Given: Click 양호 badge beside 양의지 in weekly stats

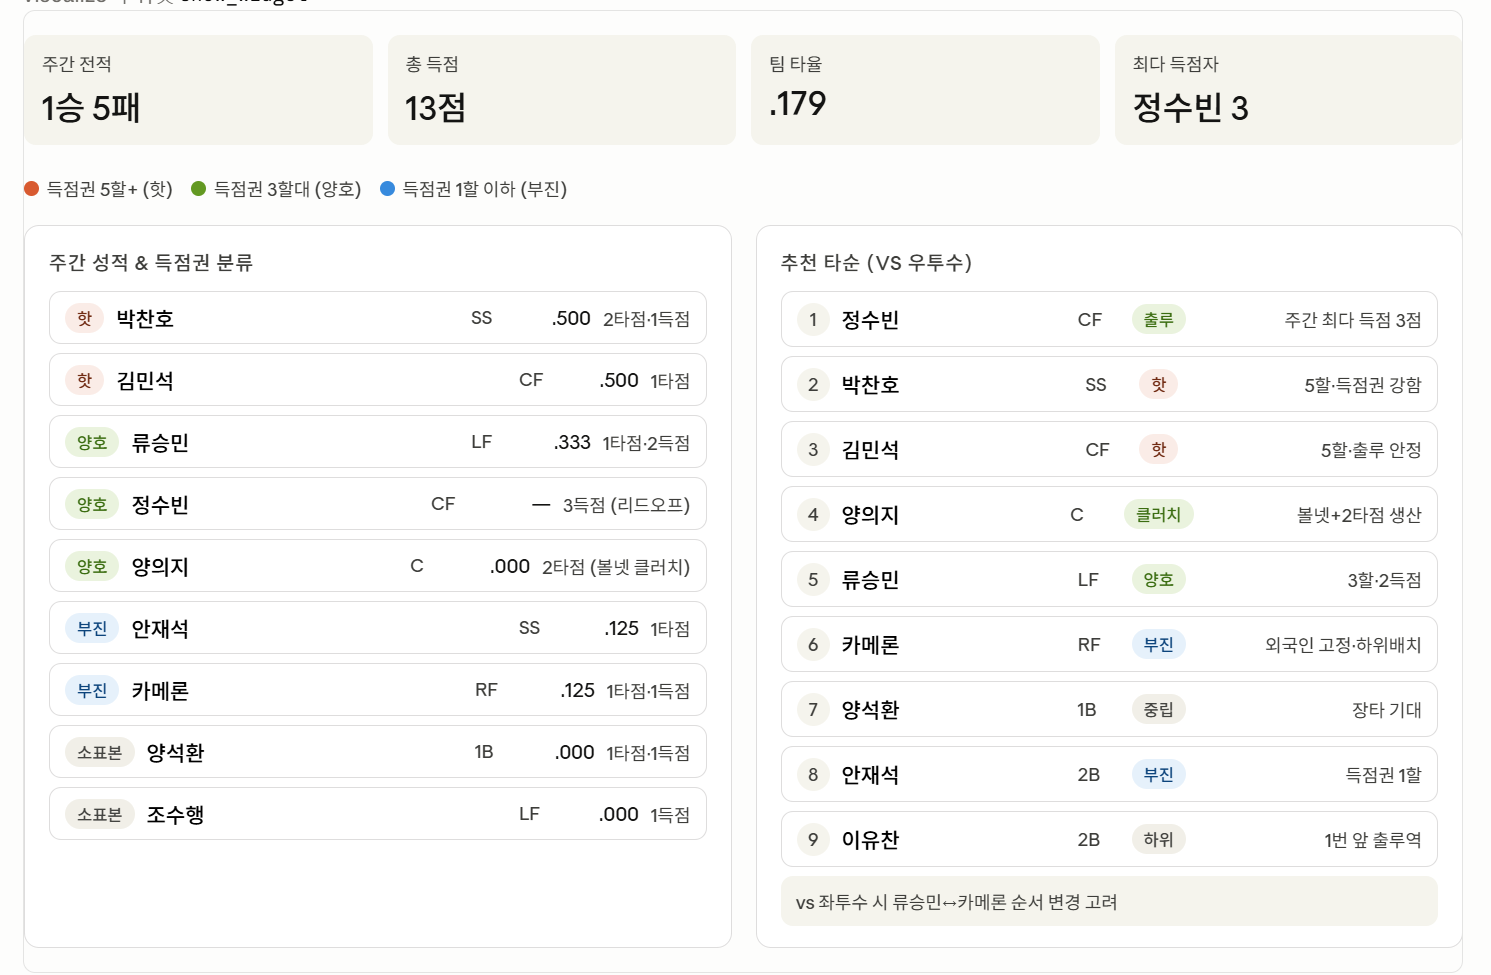Looking at the screenshot, I should (92, 566).
